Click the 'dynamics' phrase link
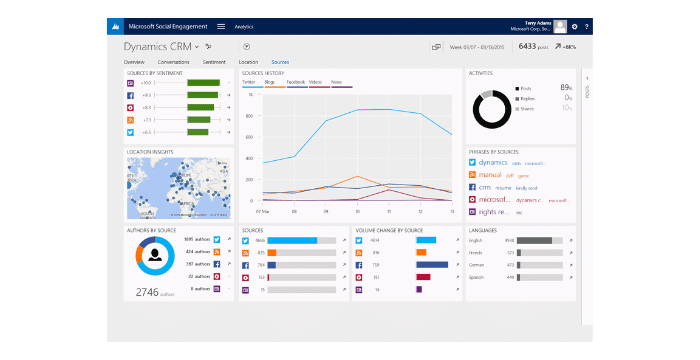Screen dimensions: 700x360 click(x=493, y=163)
